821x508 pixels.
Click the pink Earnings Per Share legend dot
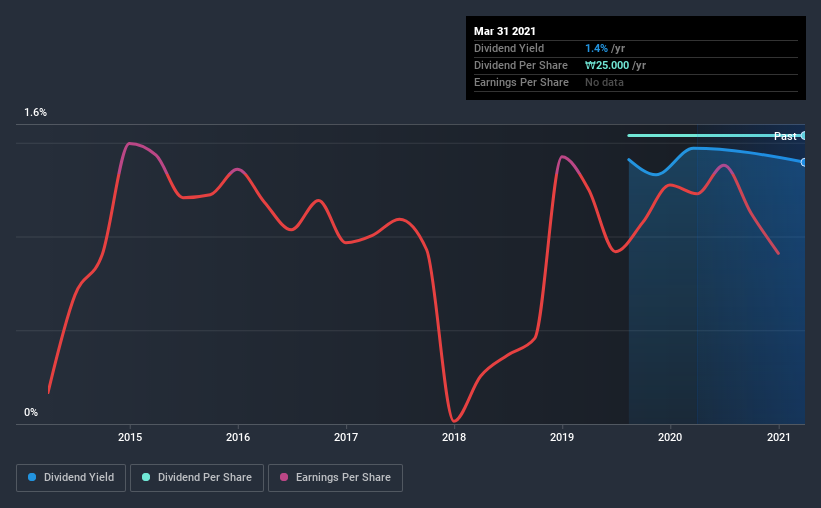[x=284, y=477]
